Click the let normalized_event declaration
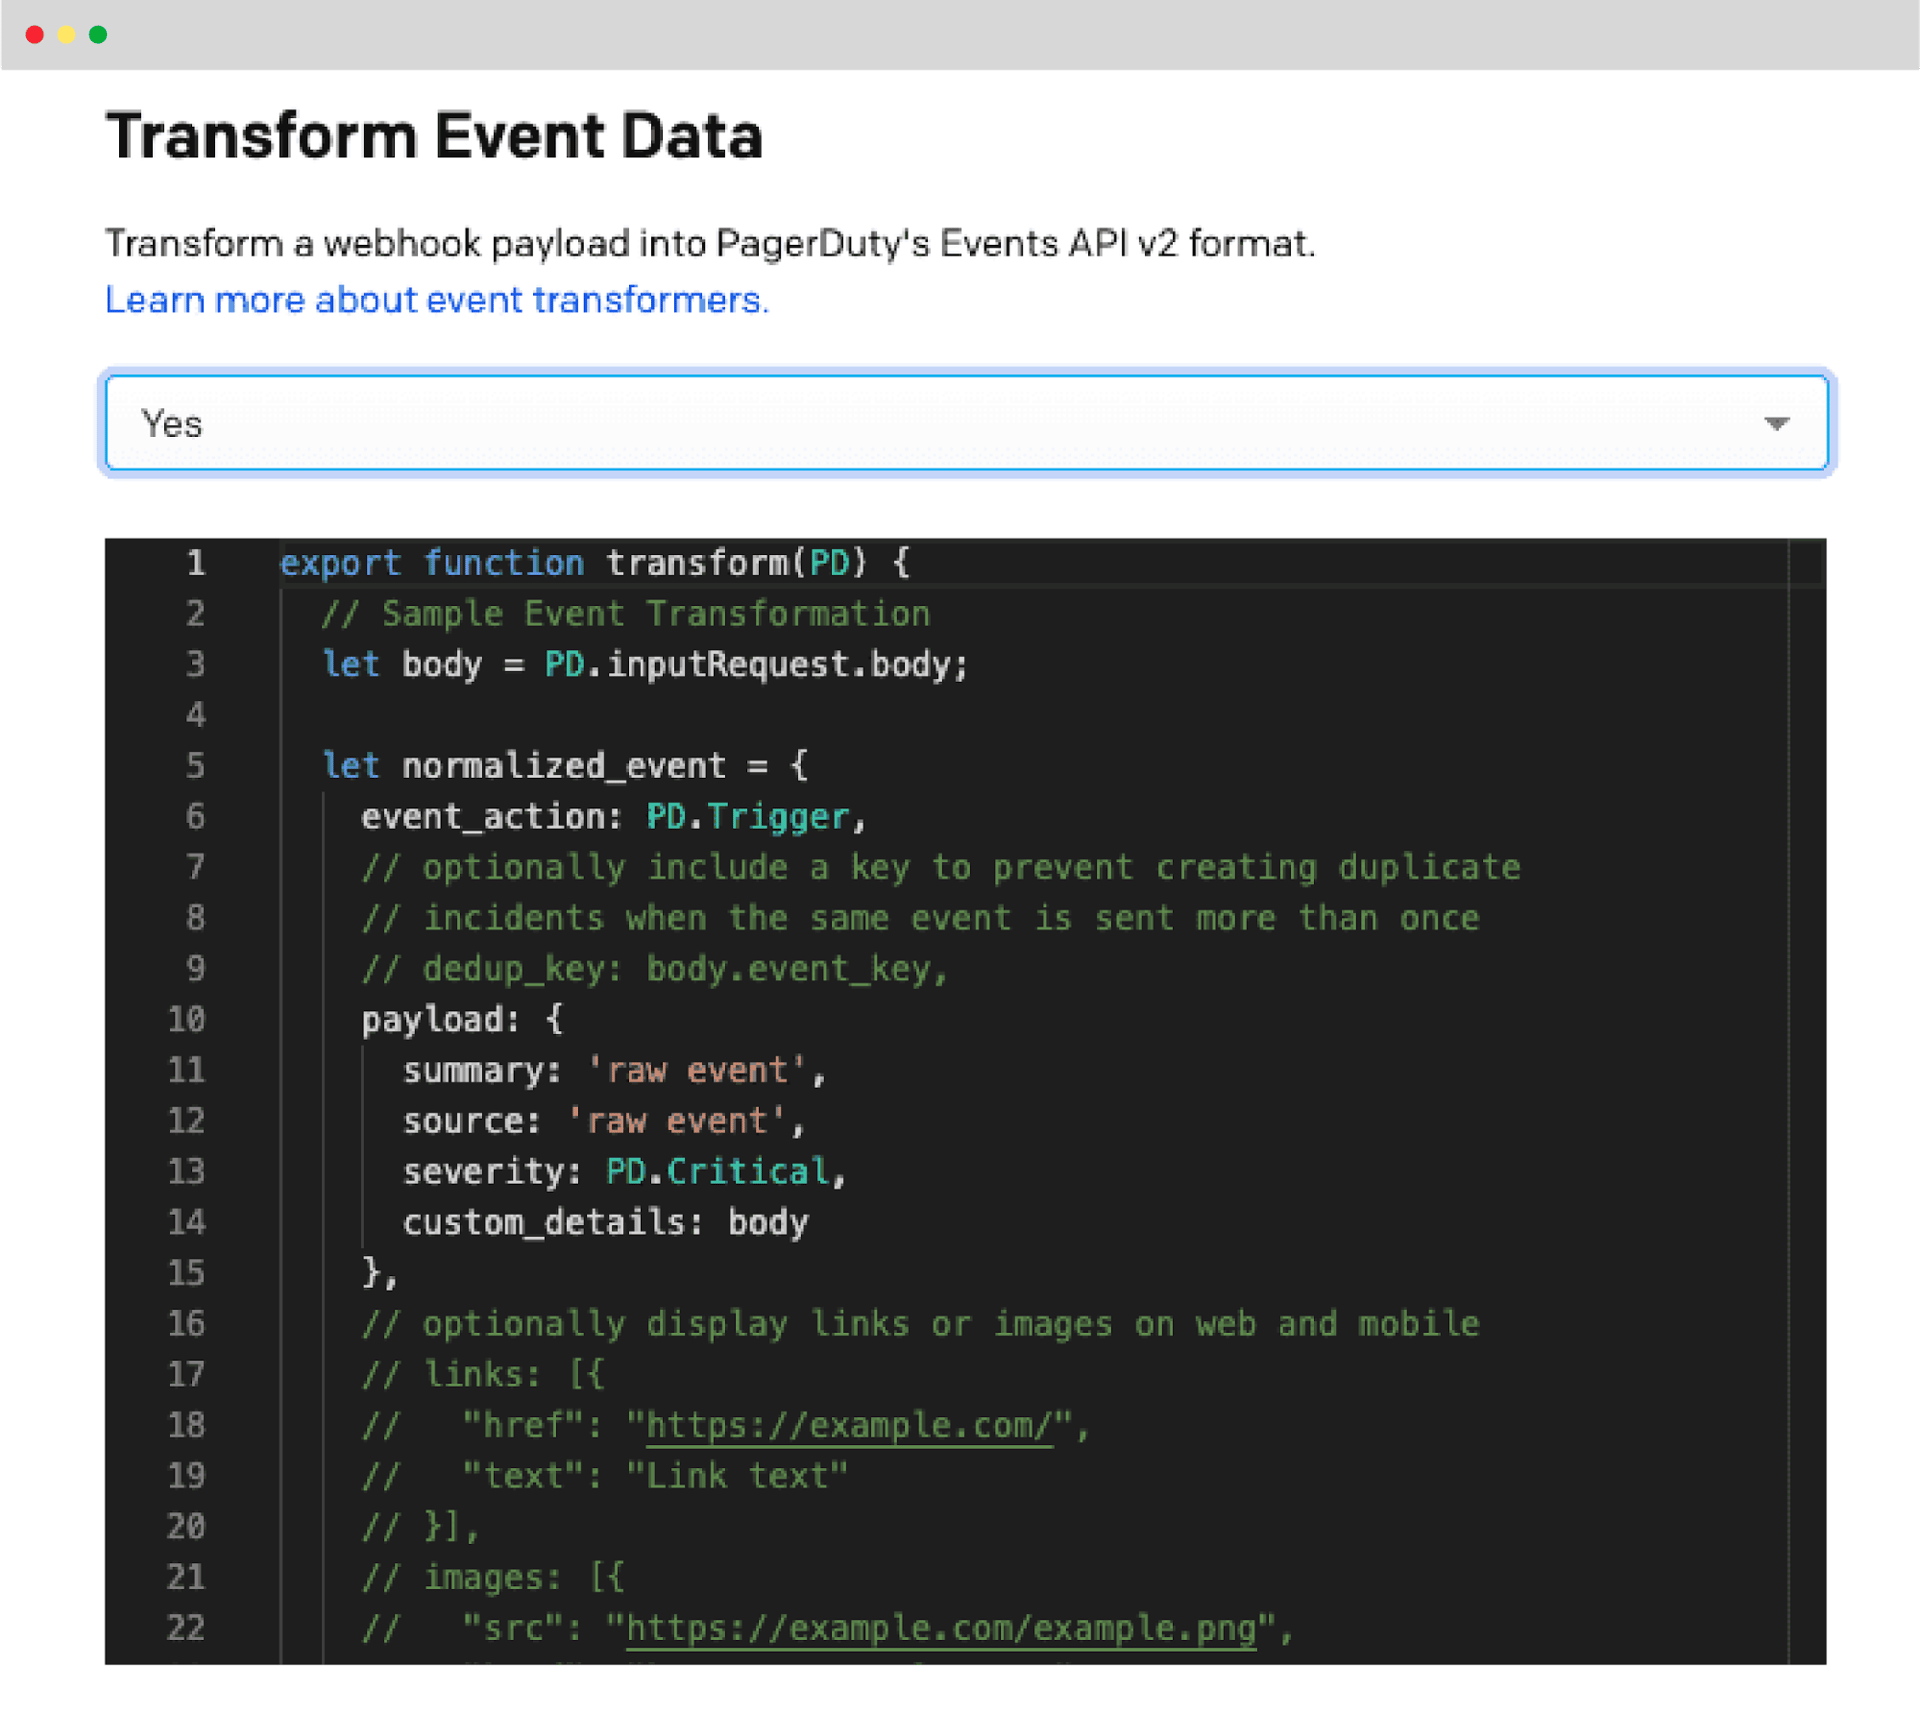1920x1713 pixels. [563, 766]
